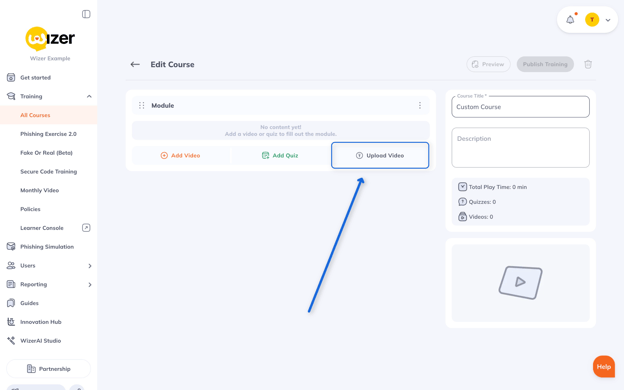The height and width of the screenshot is (390, 624).
Task: Click the Wizer logo
Action: [x=50, y=39]
